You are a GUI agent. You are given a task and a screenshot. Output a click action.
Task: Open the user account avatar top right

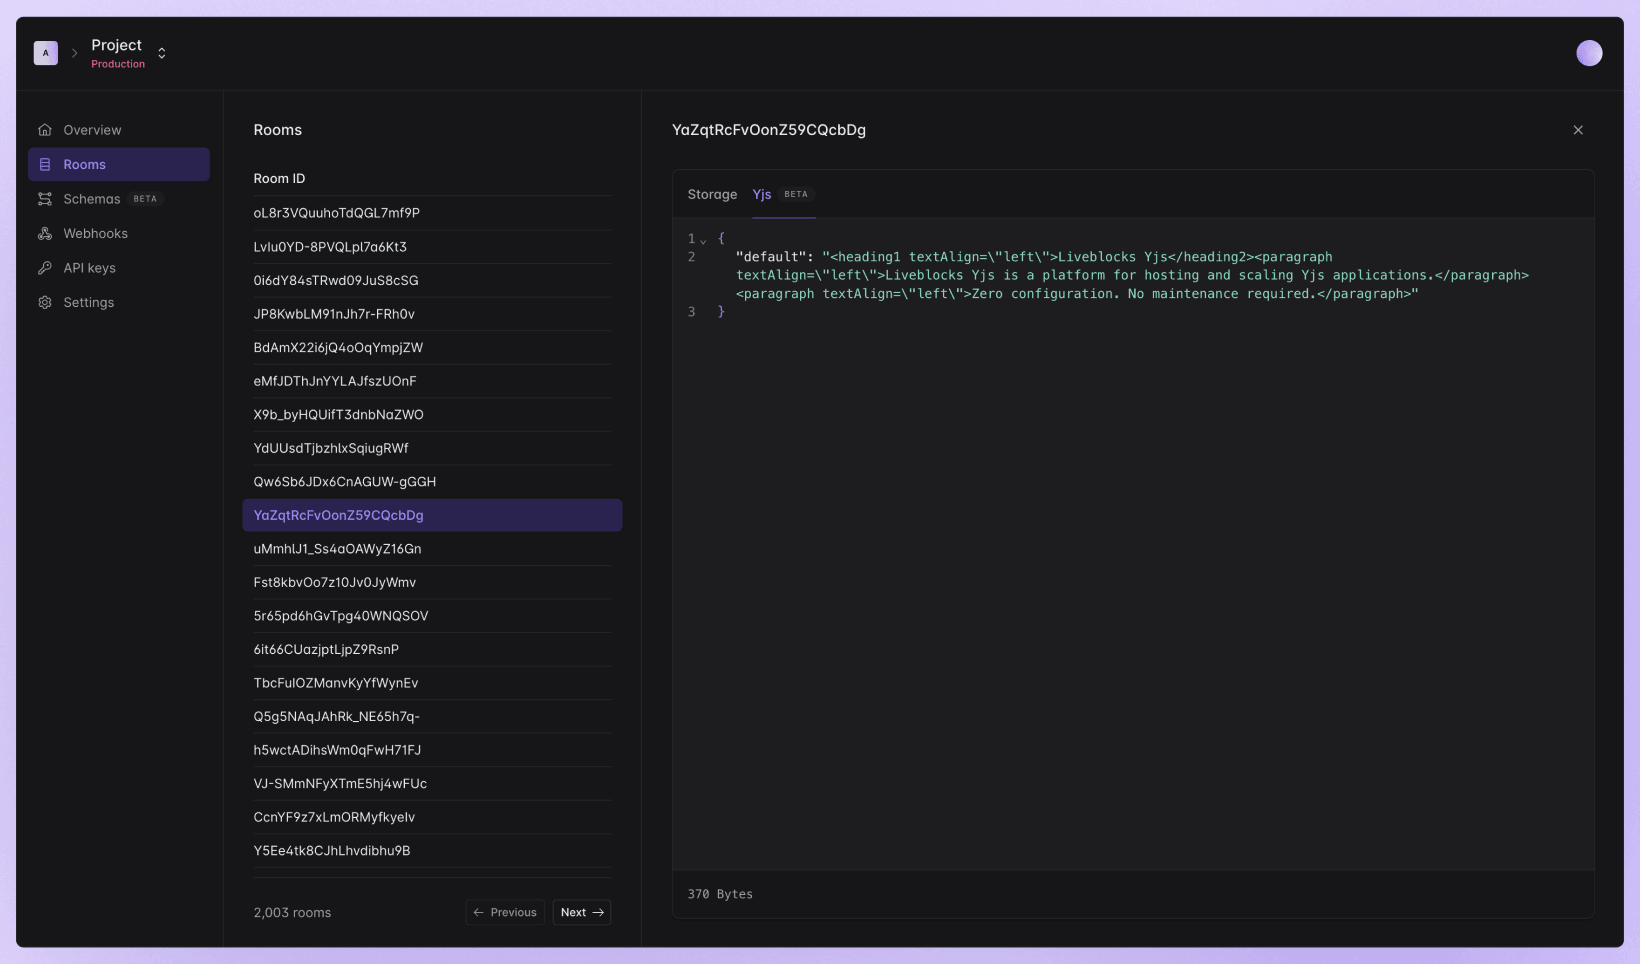click(1589, 52)
